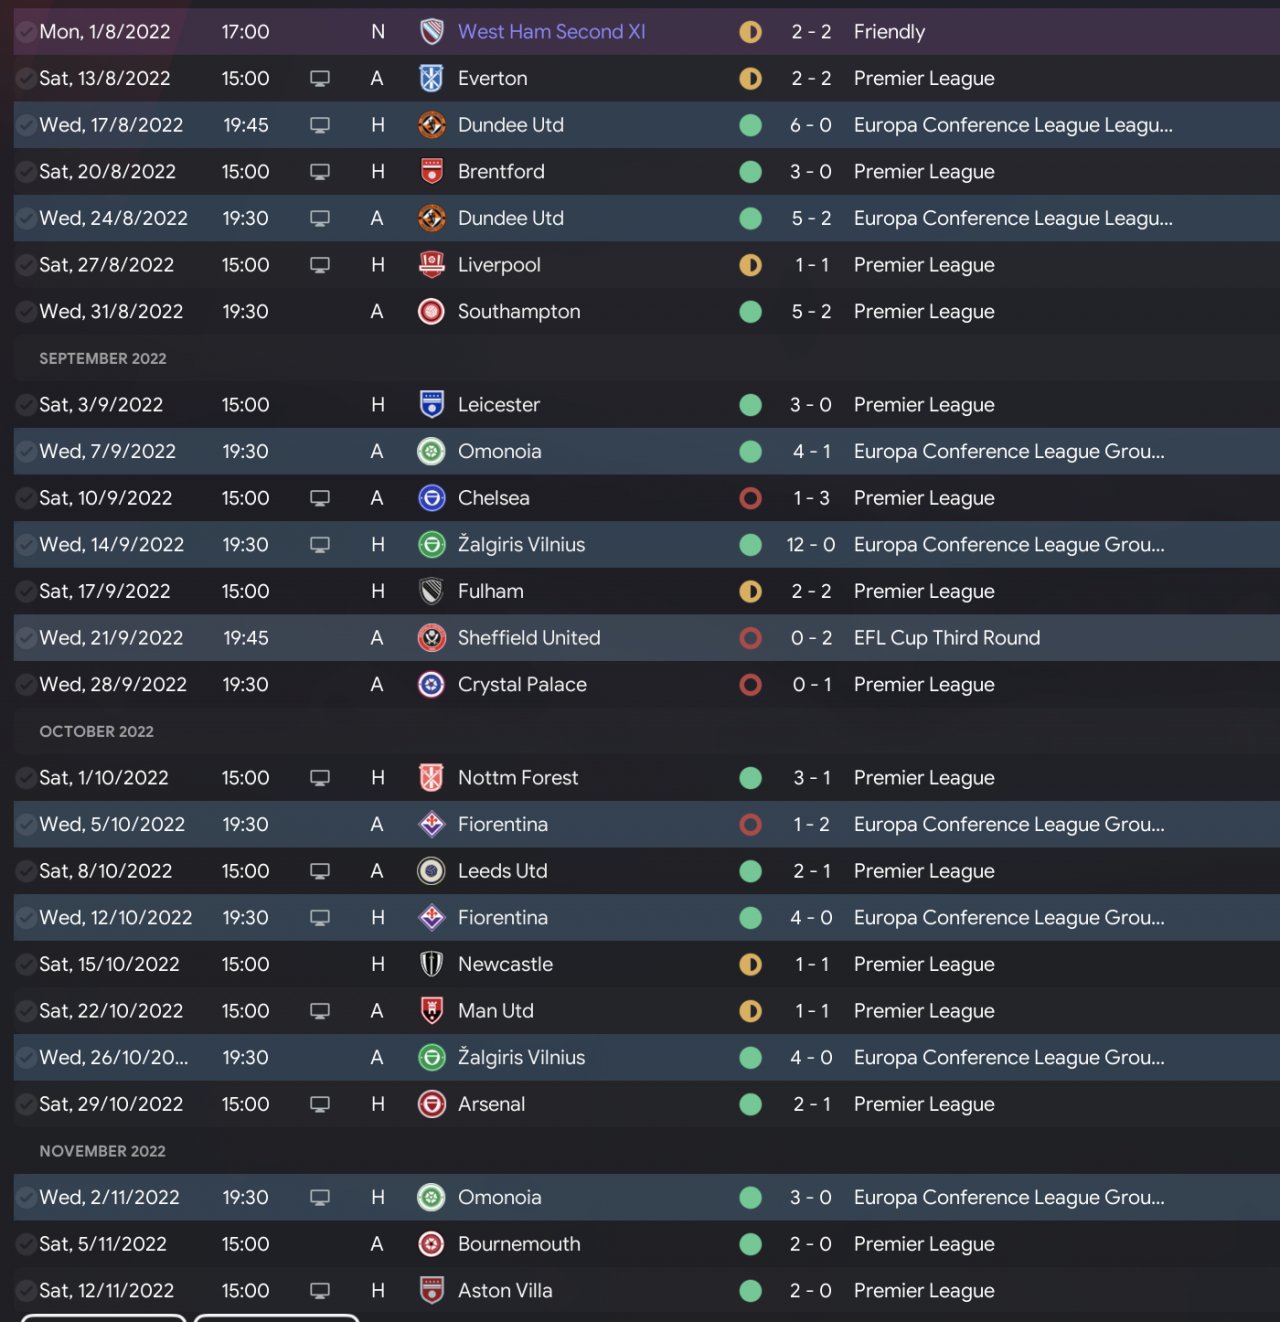
Task: Click the yellow draw indicator for Man Utd
Action: 750,1011
